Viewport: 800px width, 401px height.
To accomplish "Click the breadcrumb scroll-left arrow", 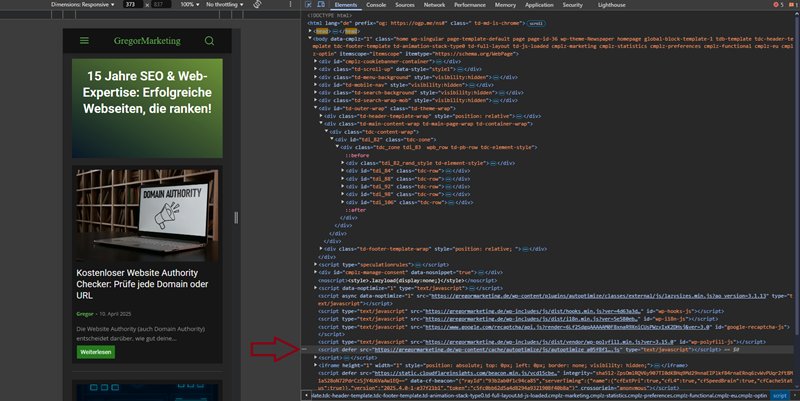I will pos(306,395).
